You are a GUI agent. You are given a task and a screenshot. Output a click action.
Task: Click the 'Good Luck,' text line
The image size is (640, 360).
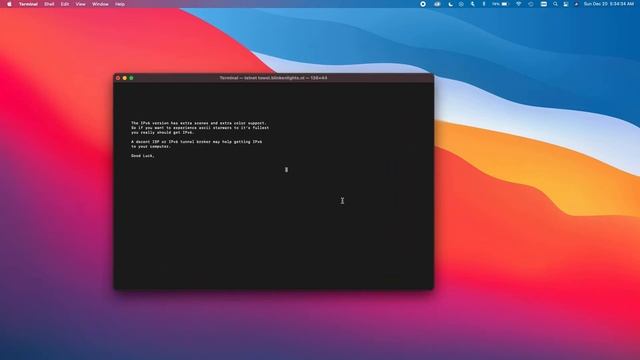(142, 156)
